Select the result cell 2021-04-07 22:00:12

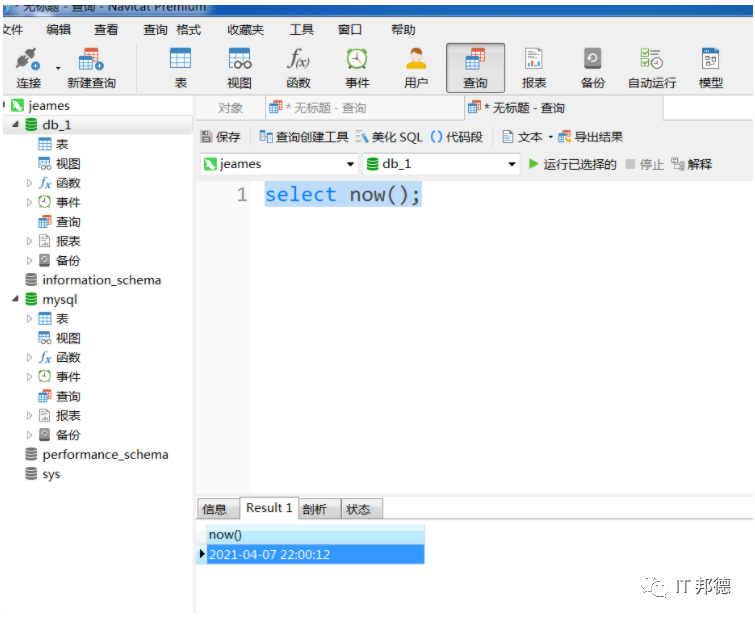[316, 554]
